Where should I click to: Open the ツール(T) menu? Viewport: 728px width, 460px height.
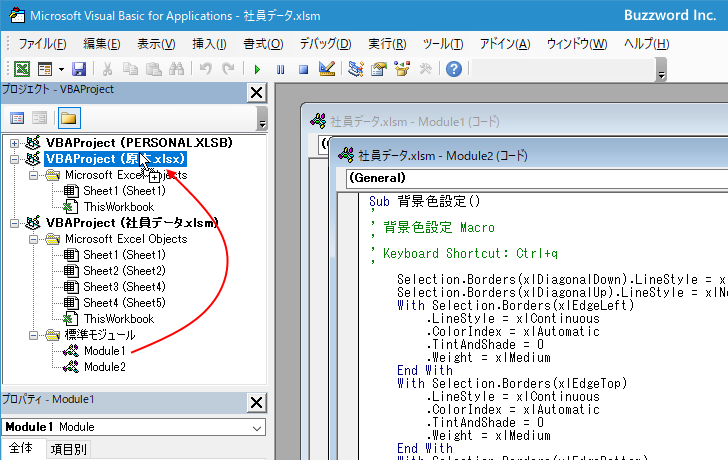point(443,44)
